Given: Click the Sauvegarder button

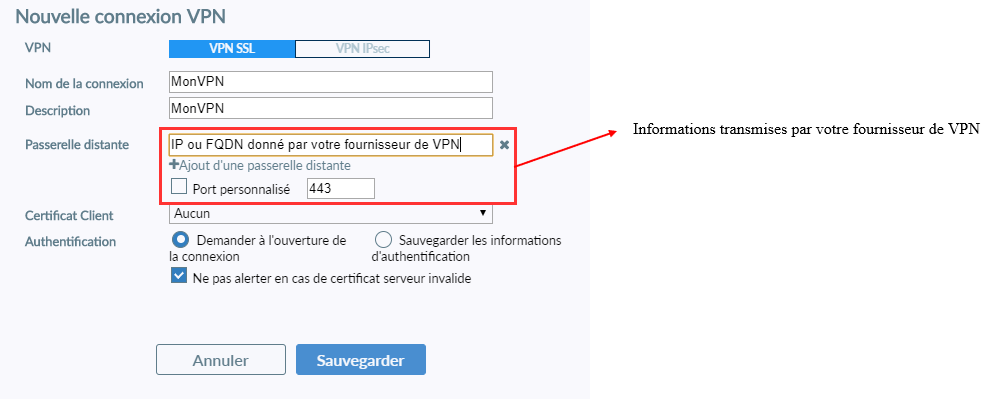Looking at the screenshot, I should point(361,360).
